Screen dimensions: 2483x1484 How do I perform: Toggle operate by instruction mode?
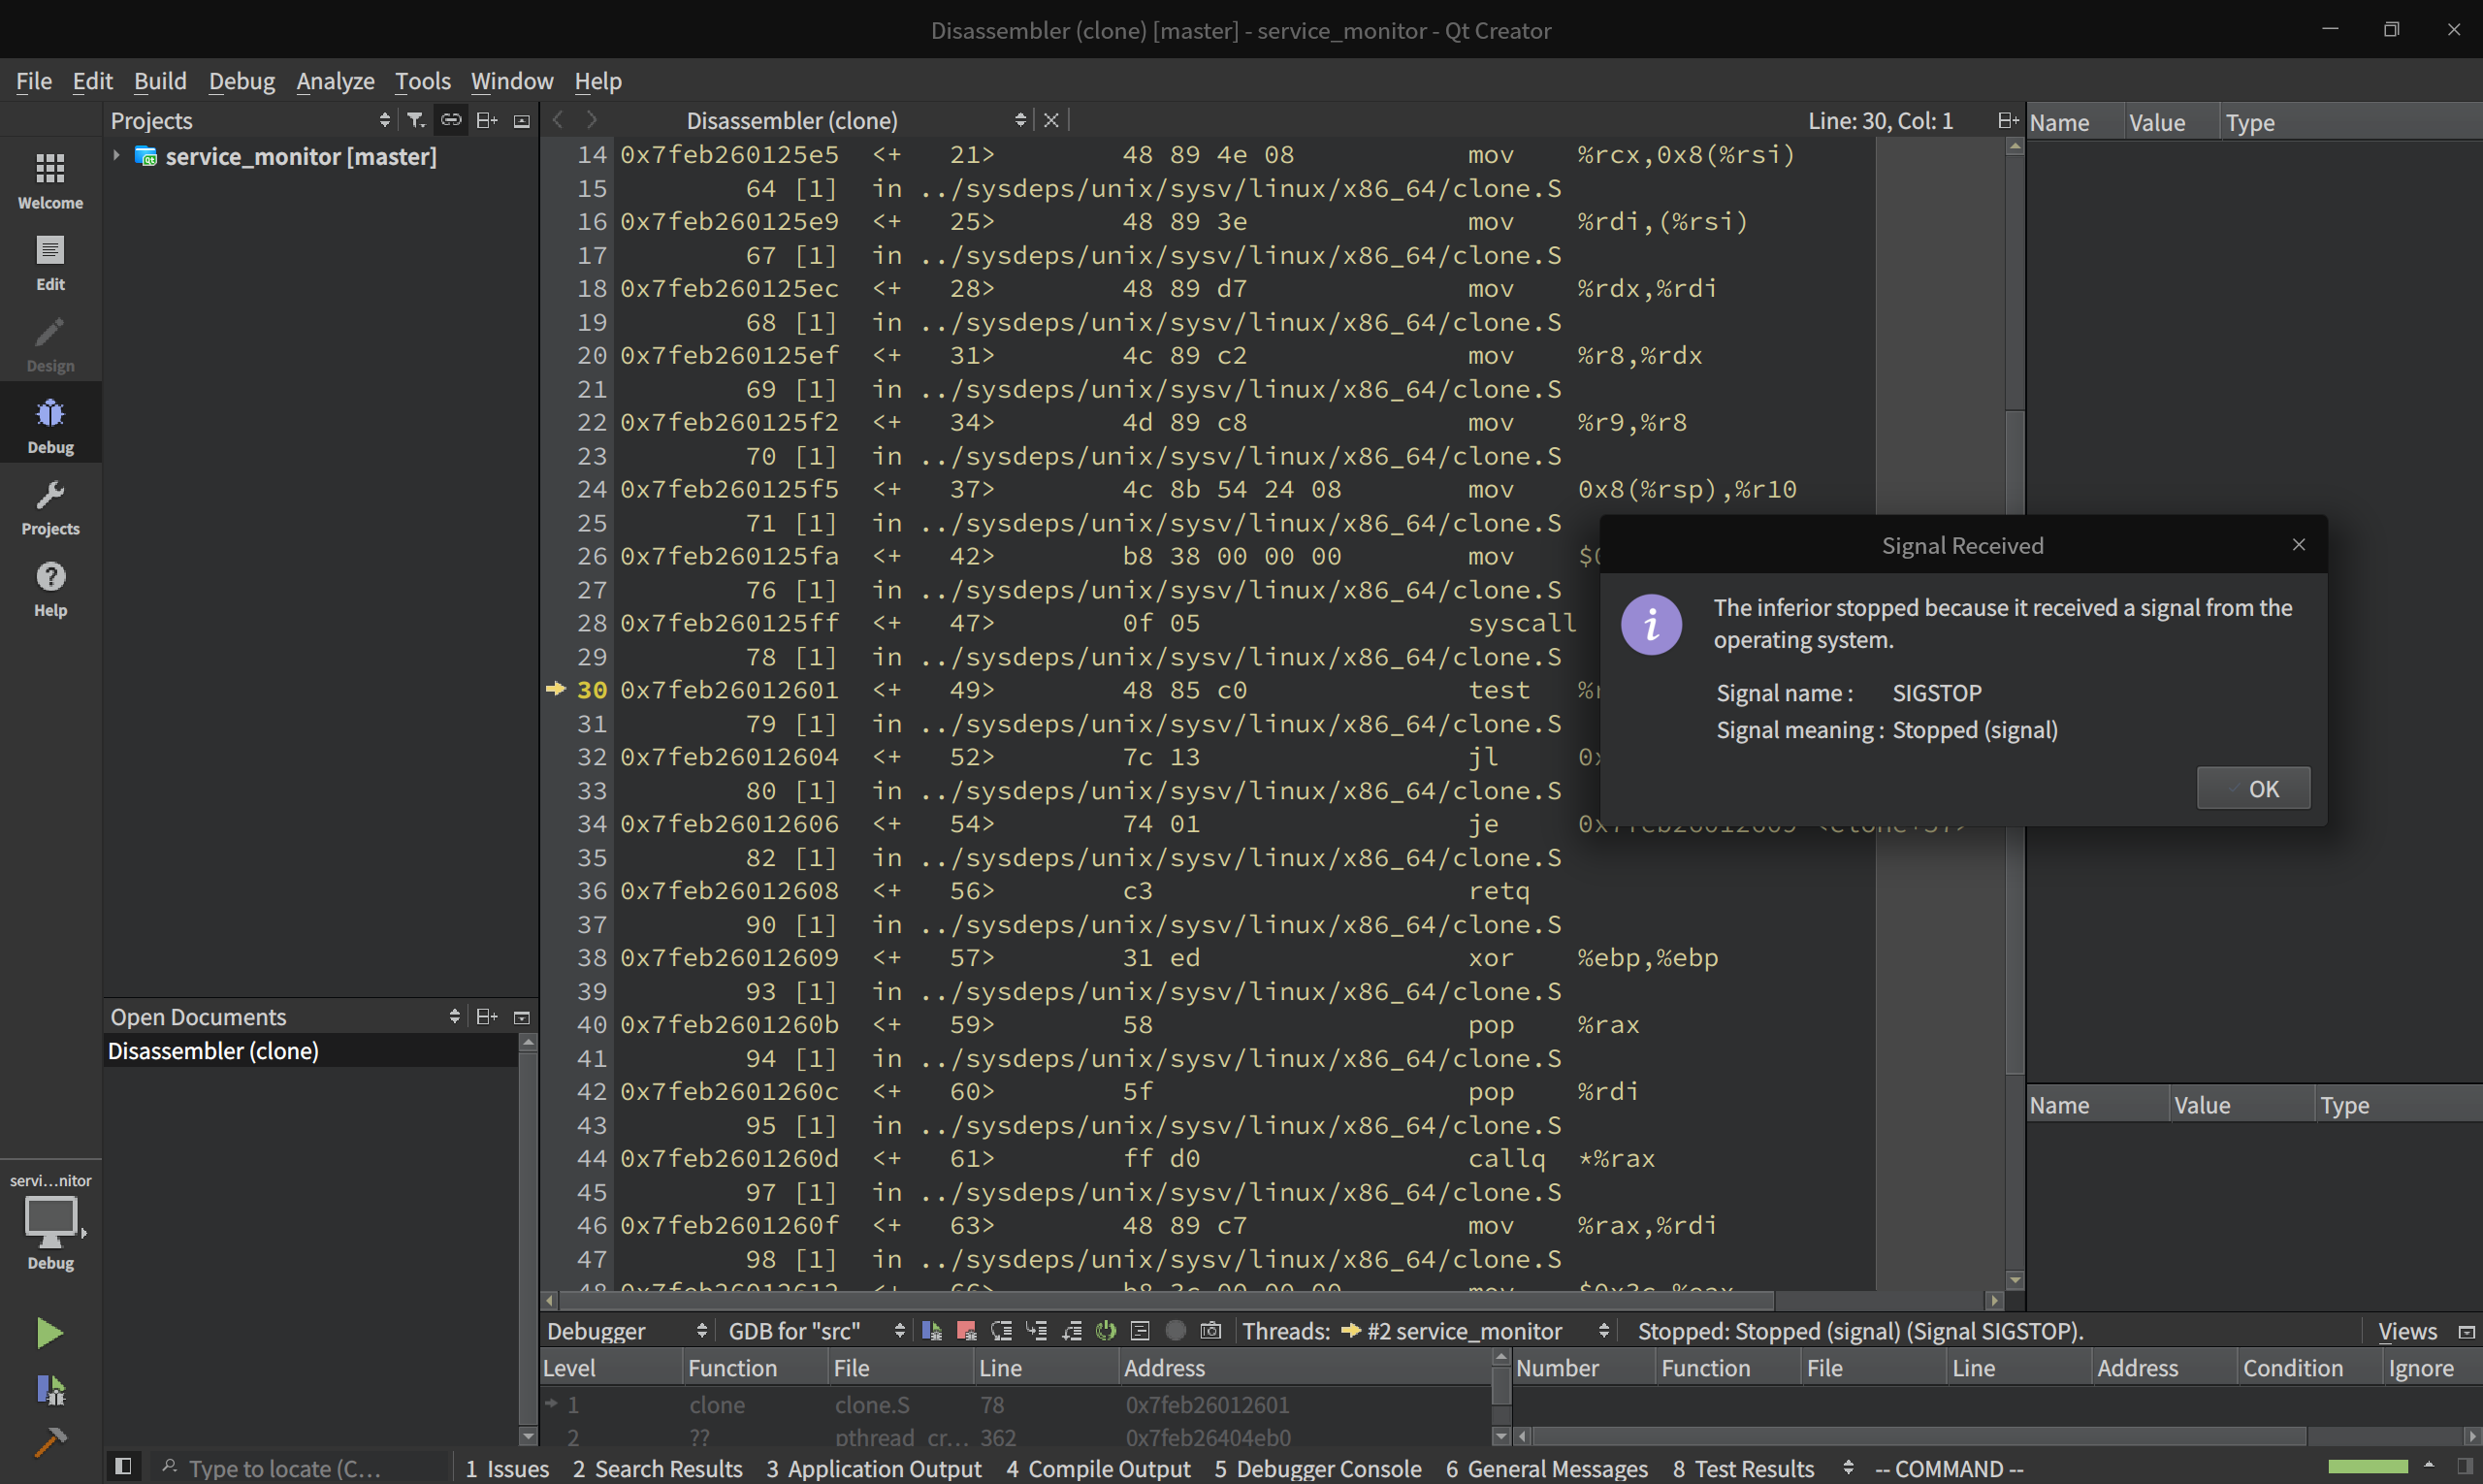[x=1140, y=1331]
